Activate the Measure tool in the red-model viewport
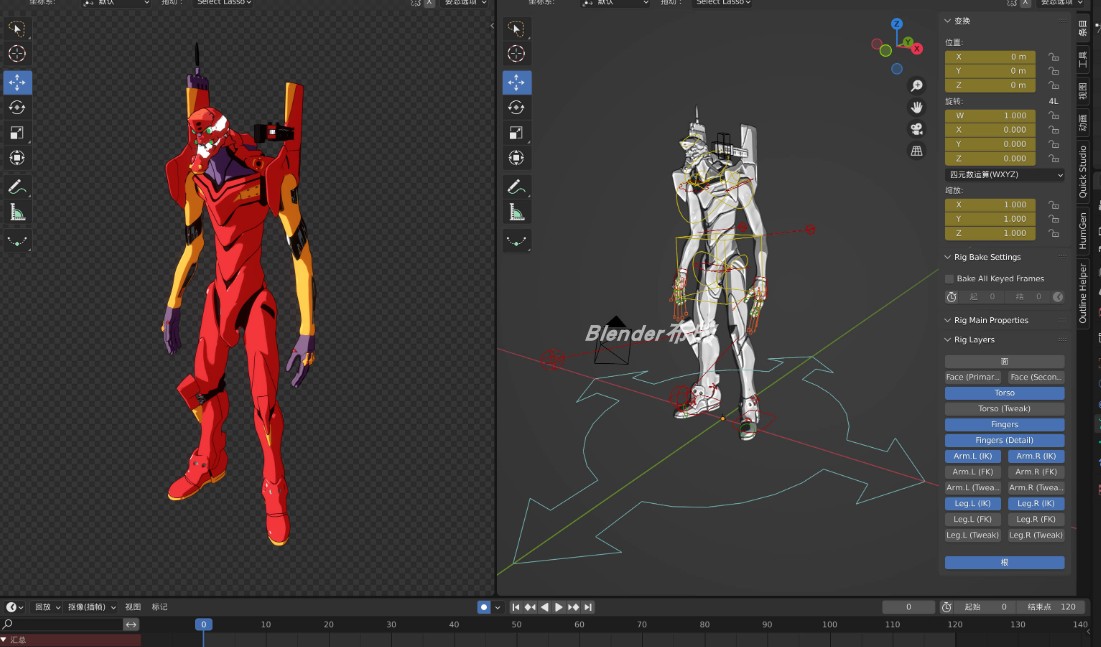This screenshot has width=1101, height=647. click(17, 212)
